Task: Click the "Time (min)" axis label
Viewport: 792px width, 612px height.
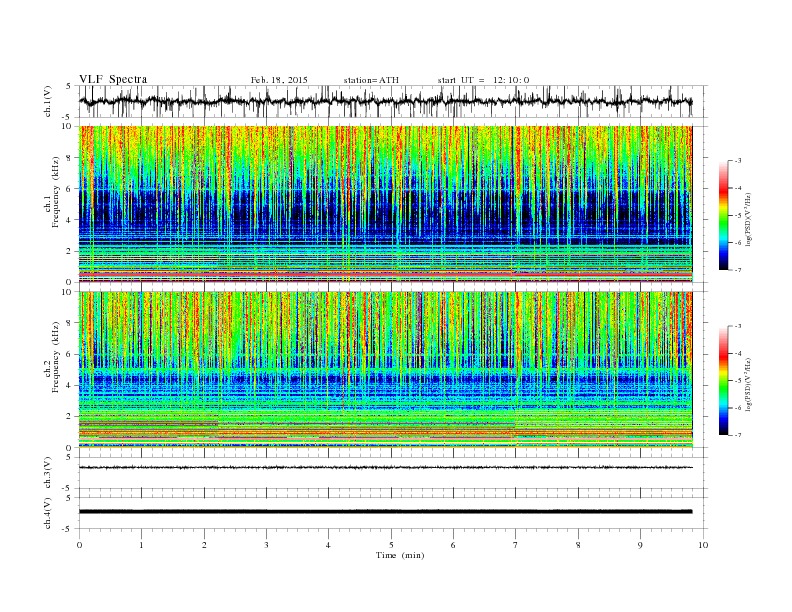Action: pyautogui.click(x=400, y=555)
